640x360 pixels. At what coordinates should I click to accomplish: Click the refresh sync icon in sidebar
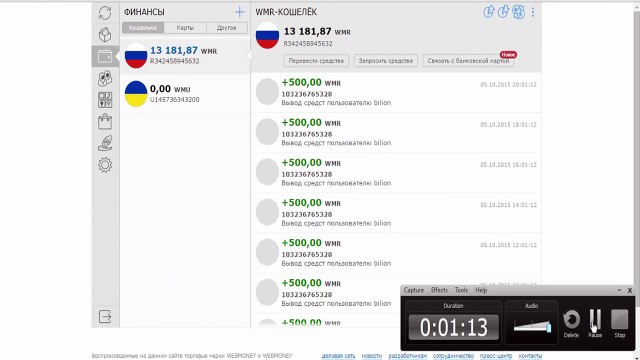[x=105, y=13]
